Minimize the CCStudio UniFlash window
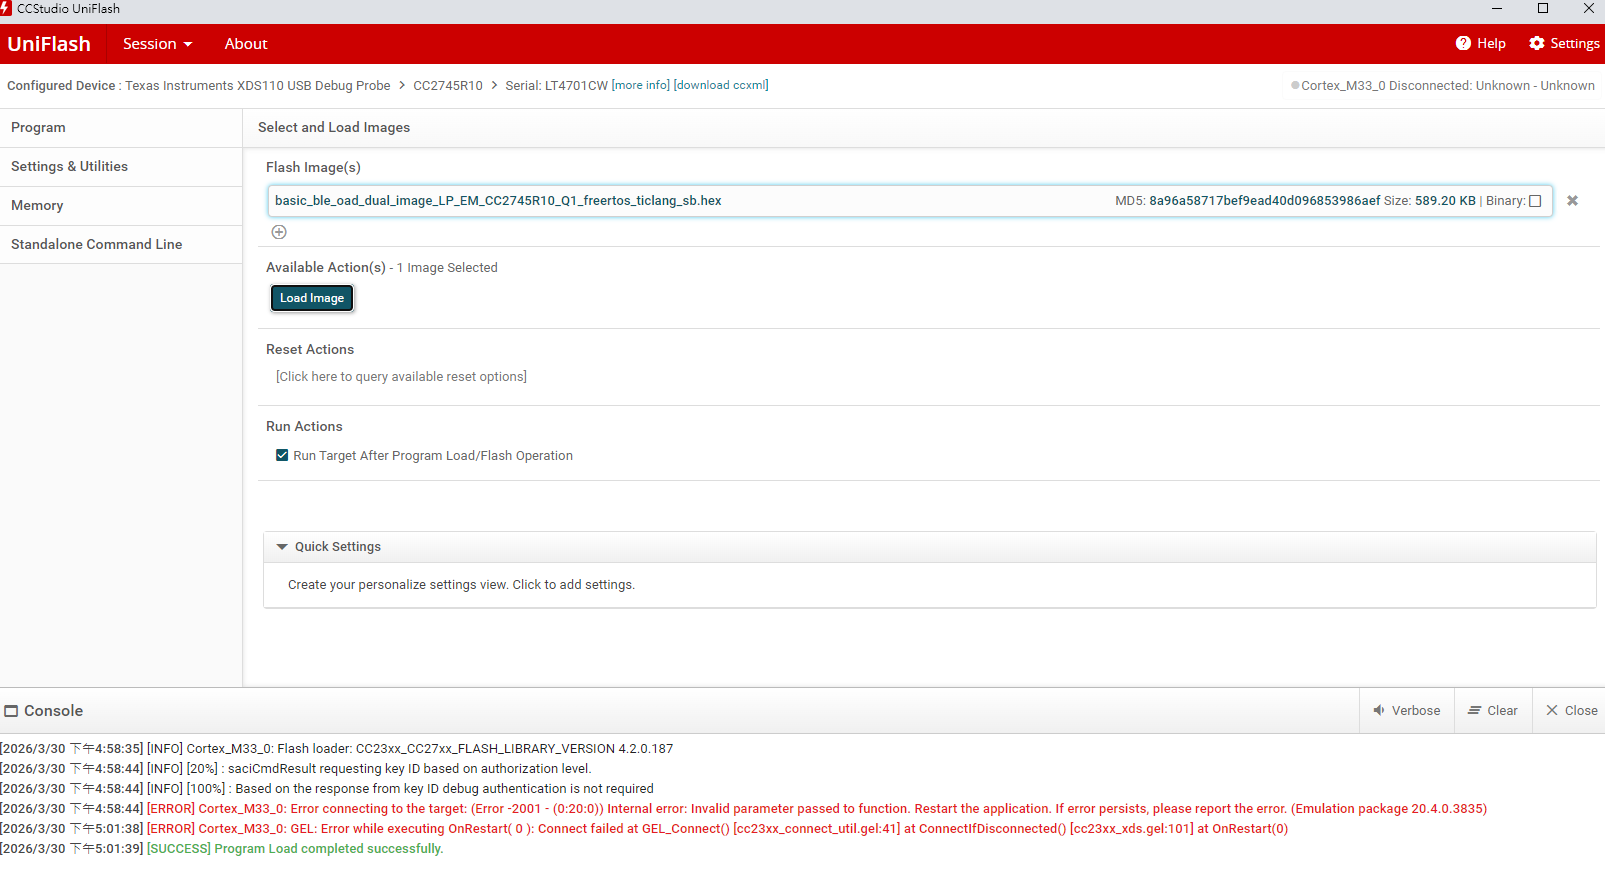Screen dimensions: 1605x871 click(x=1497, y=9)
